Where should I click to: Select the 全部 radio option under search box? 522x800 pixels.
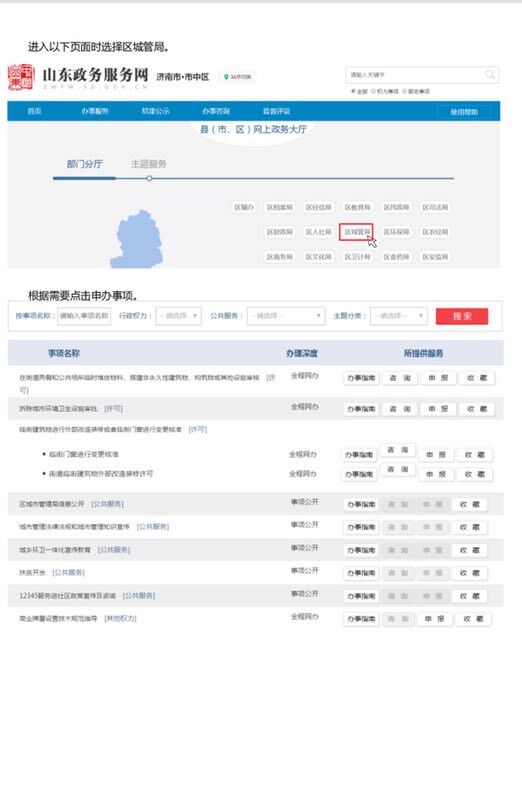[x=359, y=91]
